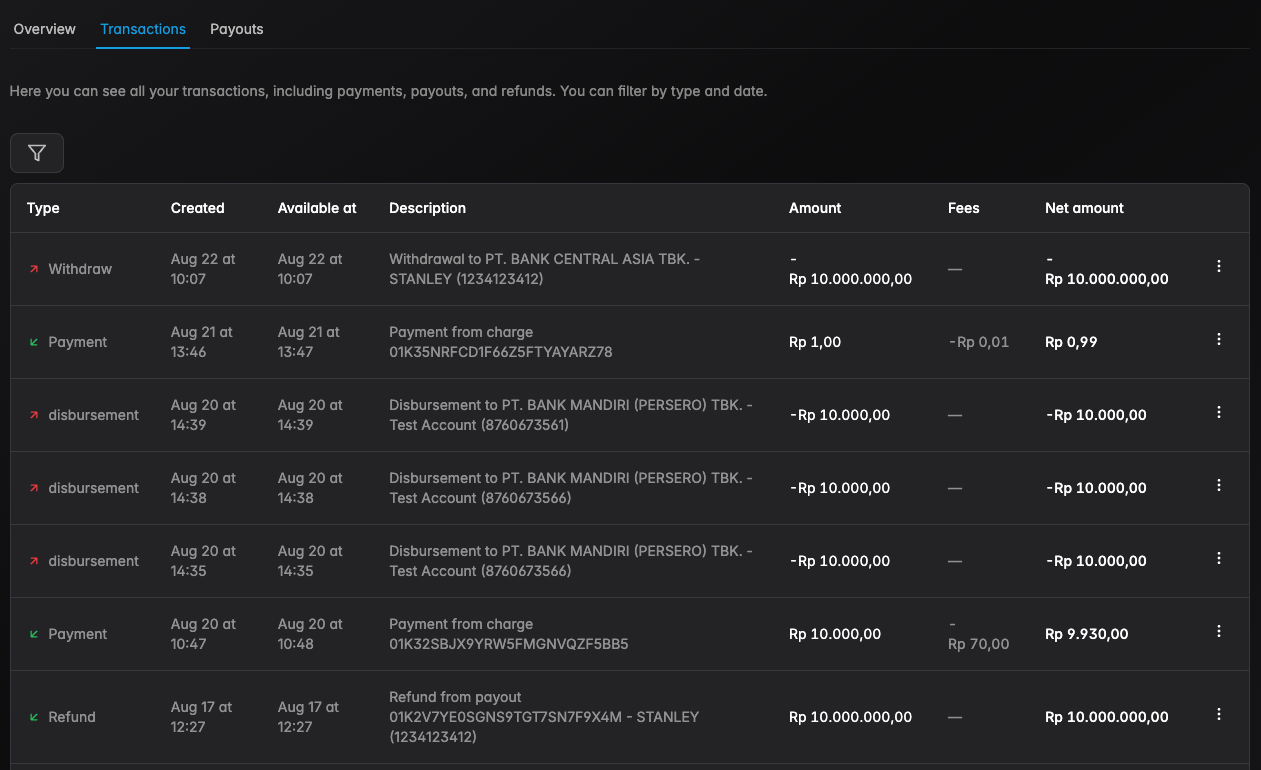Viewport: 1261px width, 770px height.
Task: Click the Type column header
Action: pyautogui.click(x=43, y=208)
